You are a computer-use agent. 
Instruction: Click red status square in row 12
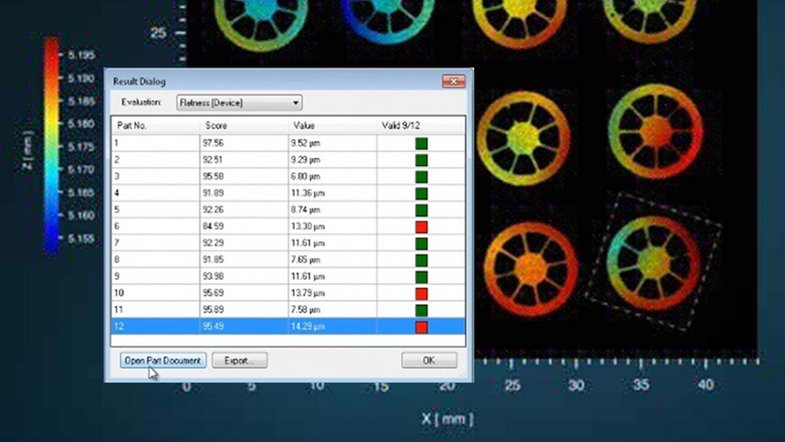421,327
